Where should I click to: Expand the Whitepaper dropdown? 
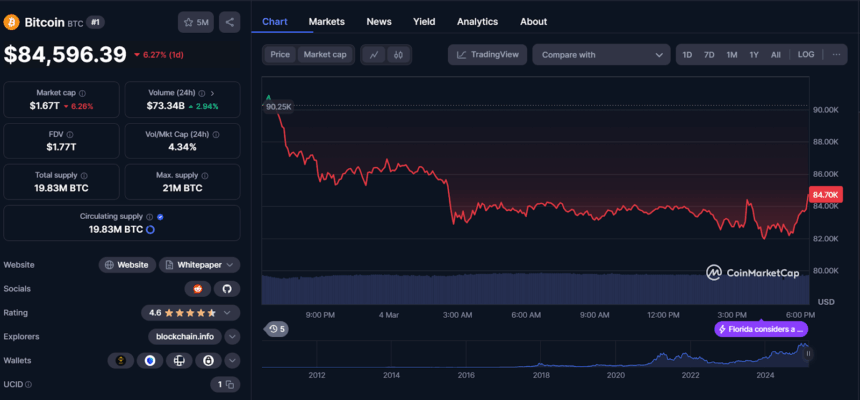[200, 265]
